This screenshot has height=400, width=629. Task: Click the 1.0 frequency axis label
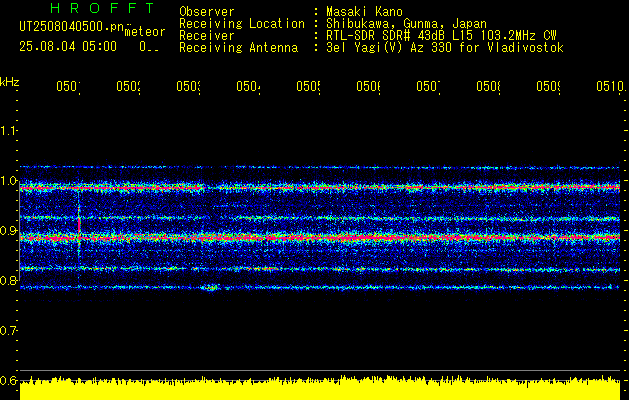tap(8, 181)
